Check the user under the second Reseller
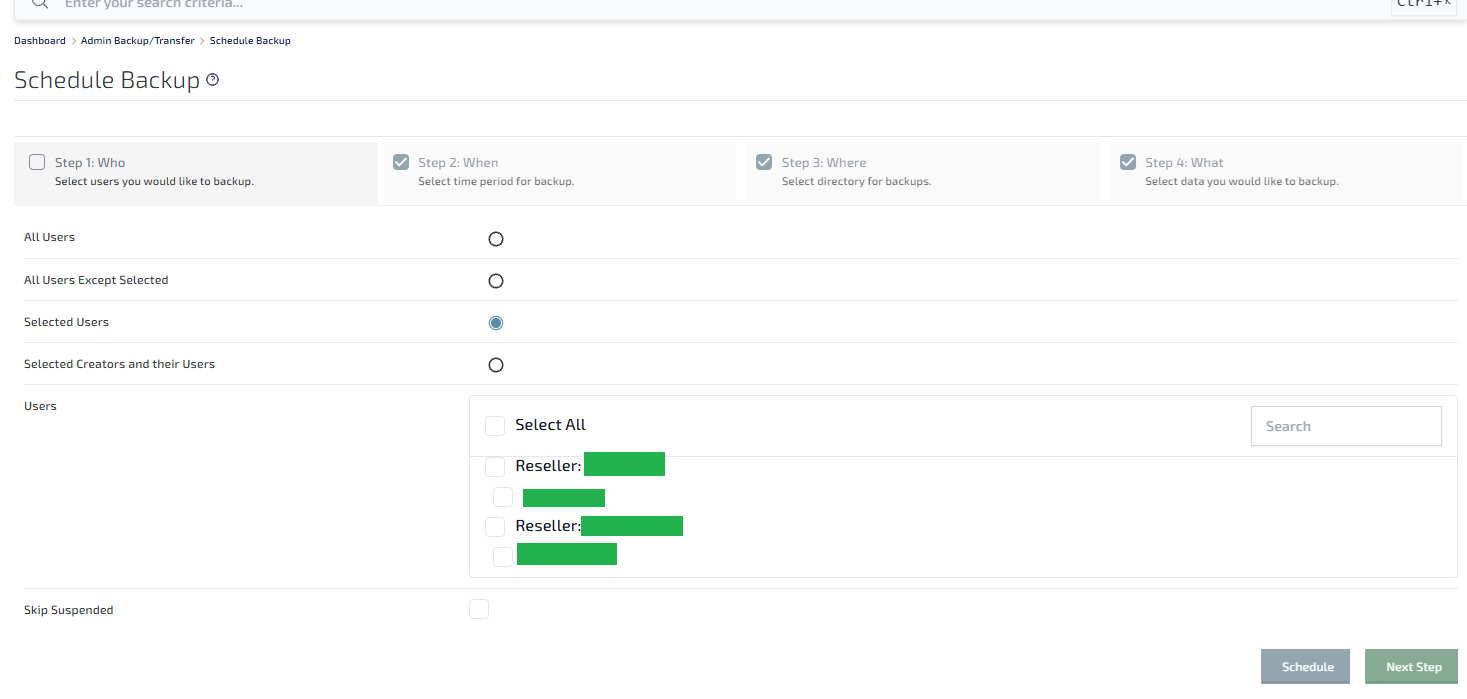Viewport: 1467px width, 699px height. click(503, 557)
